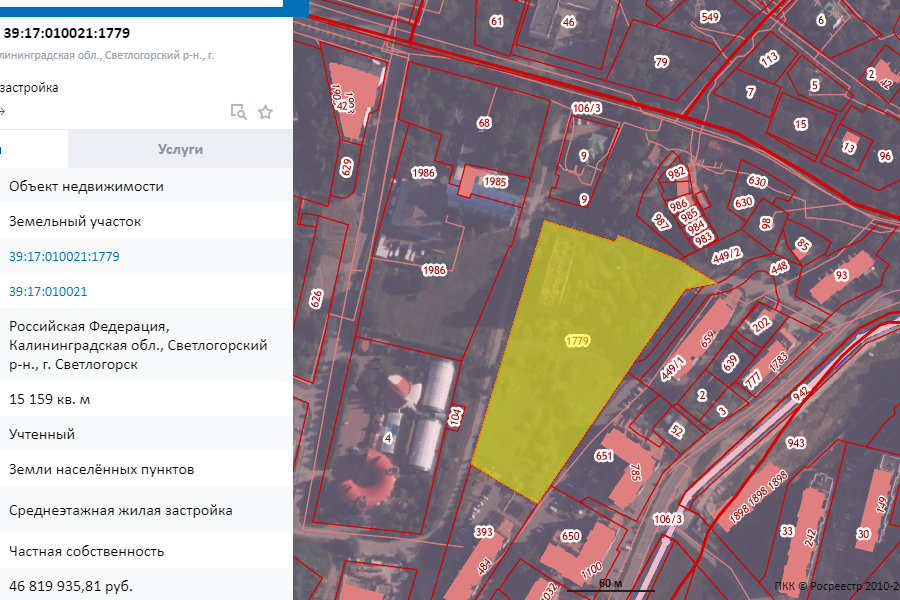Click the search field at the top
This screenshot has height=600, width=900.
tap(140, 4)
